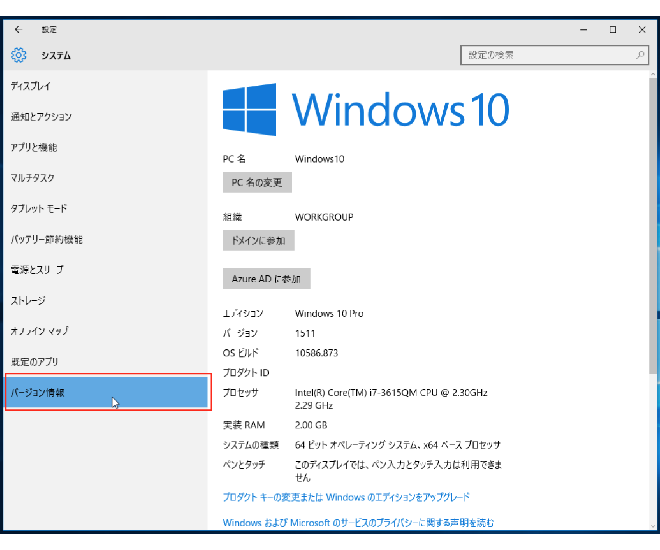Open マルチタスク page
Image resolution: width=660 pixels, height=550 pixels.
[x=106, y=178]
